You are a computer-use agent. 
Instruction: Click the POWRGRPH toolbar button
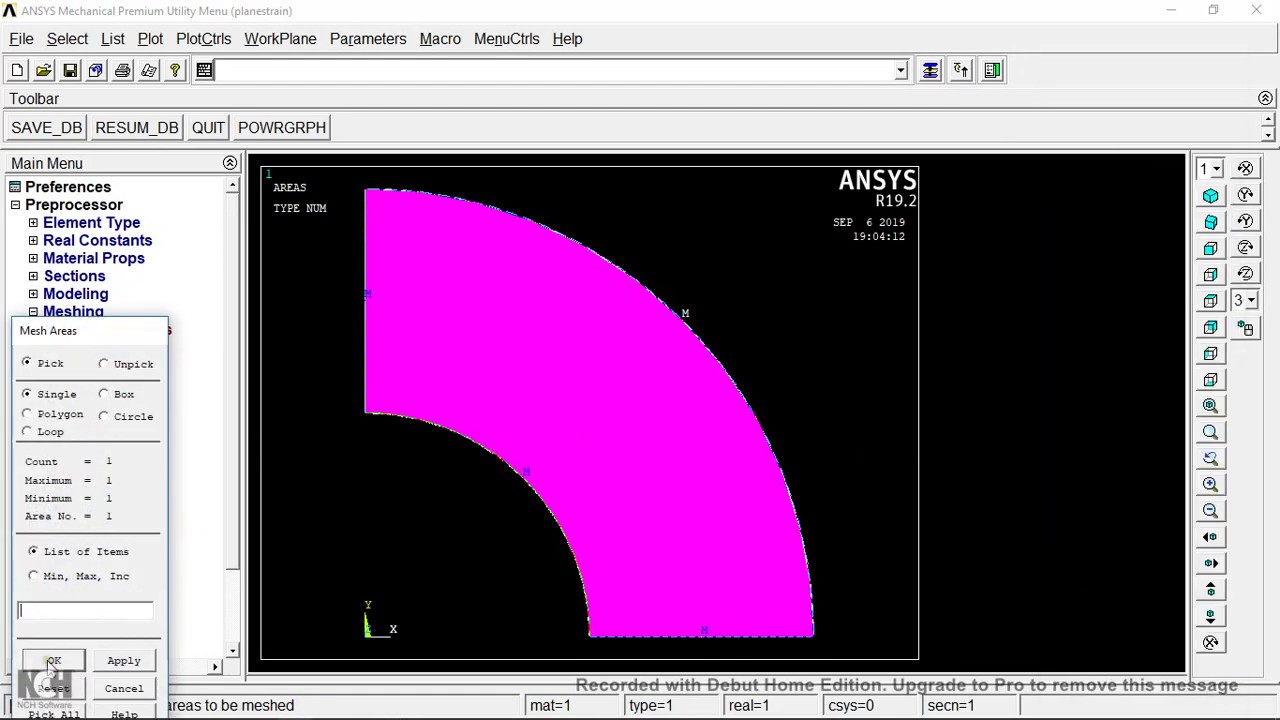[x=282, y=128]
